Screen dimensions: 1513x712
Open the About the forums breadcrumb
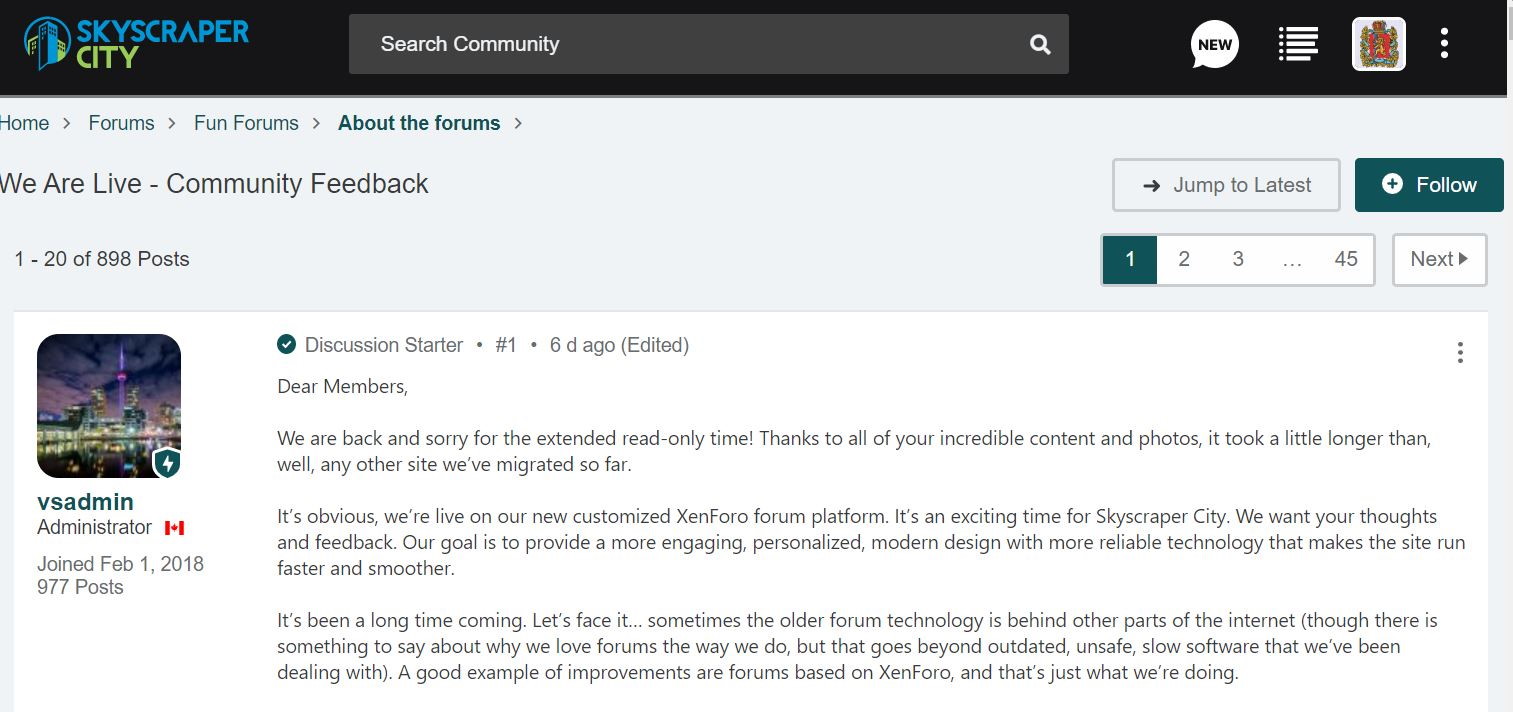click(419, 123)
